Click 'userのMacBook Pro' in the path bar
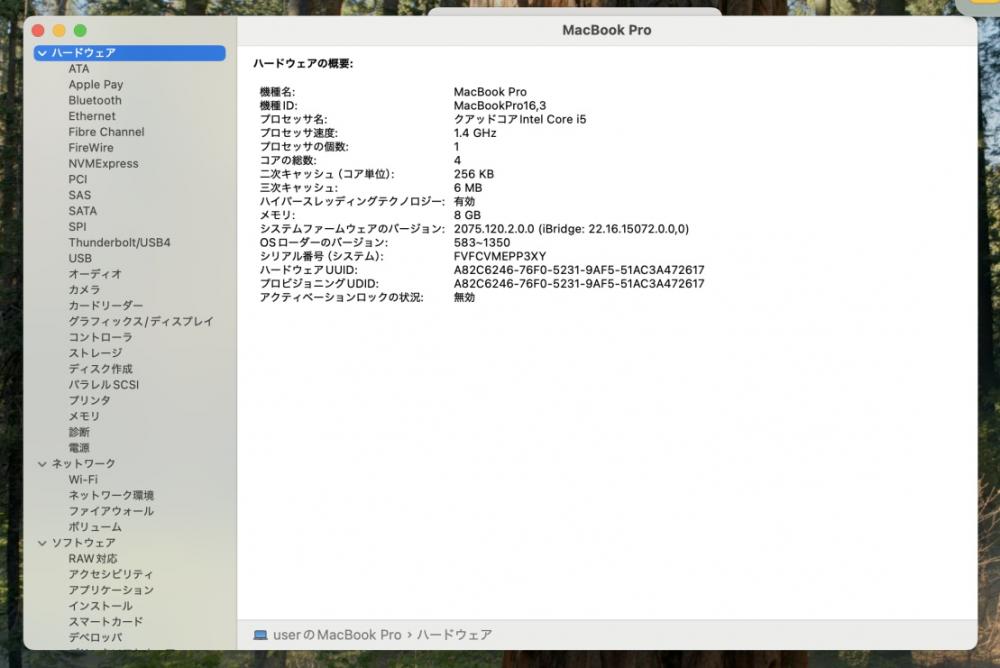Image resolution: width=1000 pixels, height=668 pixels. coord(337,635)
